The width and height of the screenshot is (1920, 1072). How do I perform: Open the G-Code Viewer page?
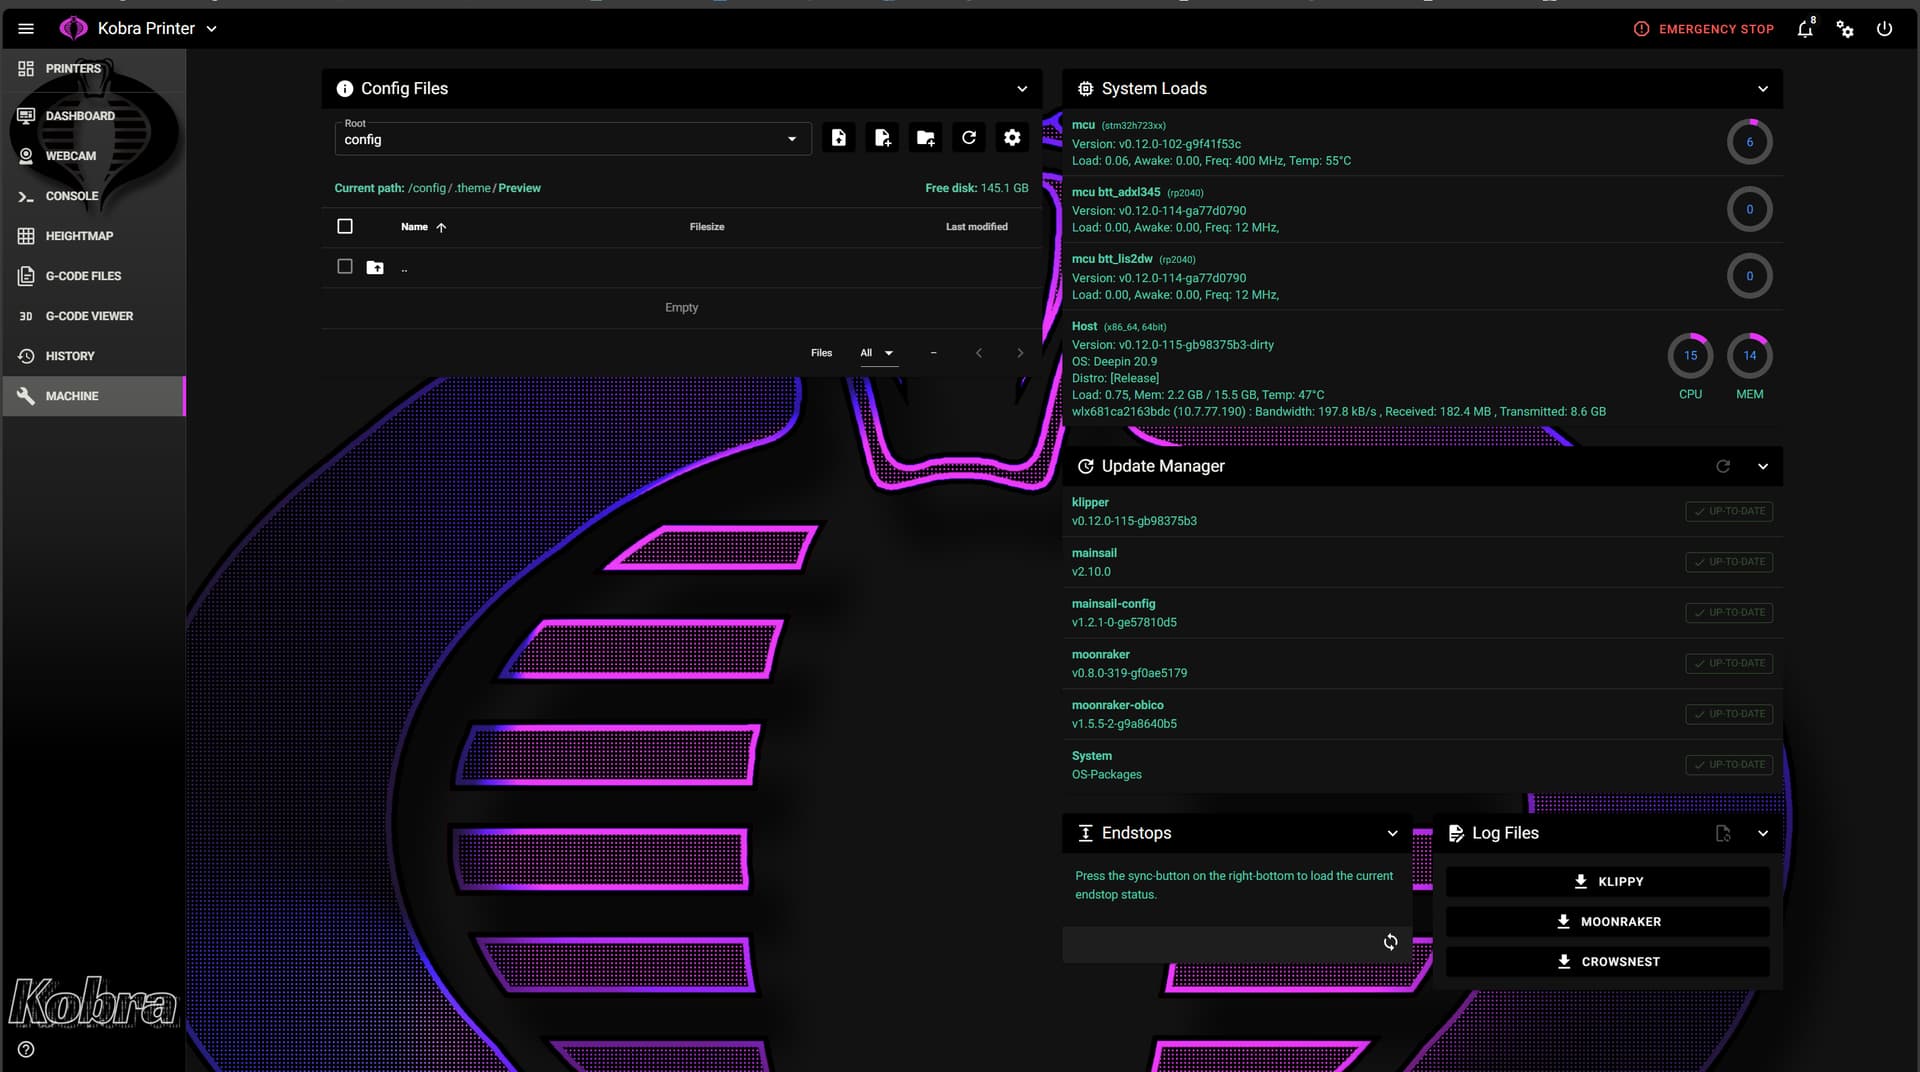coord(93,316)
